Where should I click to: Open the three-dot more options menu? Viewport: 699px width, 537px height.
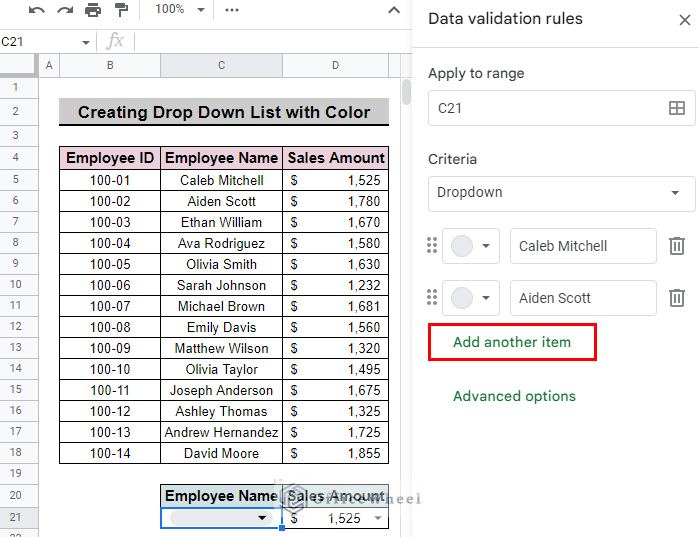coord(232,10)
